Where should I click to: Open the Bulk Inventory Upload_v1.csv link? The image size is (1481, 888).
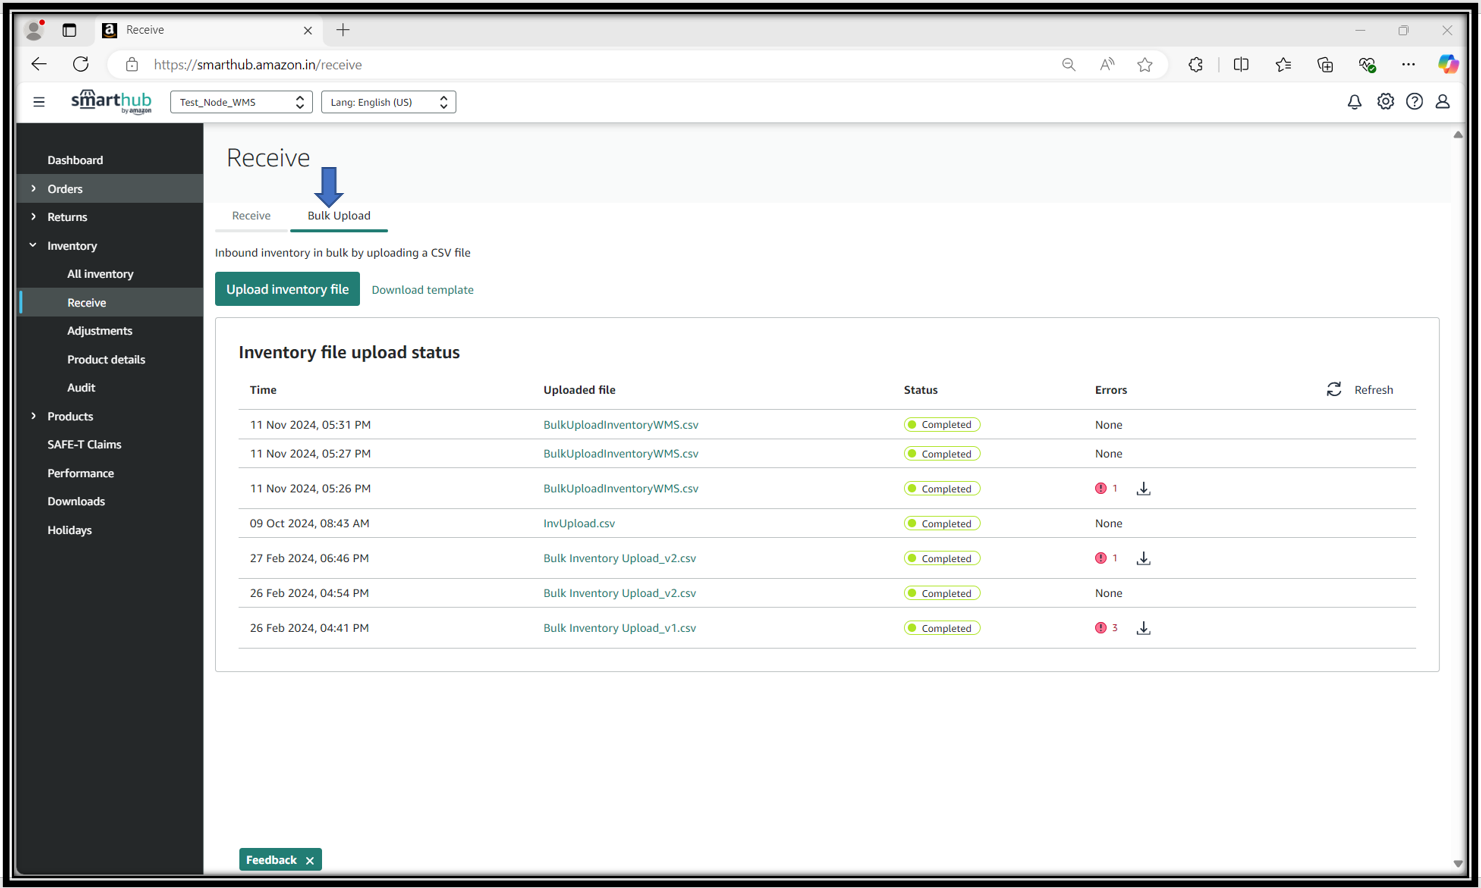[x=620, y=628]
